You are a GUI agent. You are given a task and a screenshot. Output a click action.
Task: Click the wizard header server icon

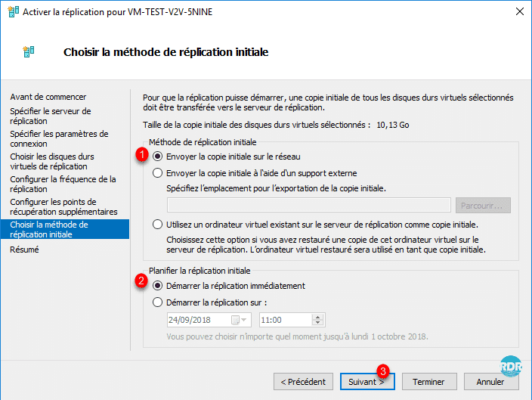(x=29, y=52)
